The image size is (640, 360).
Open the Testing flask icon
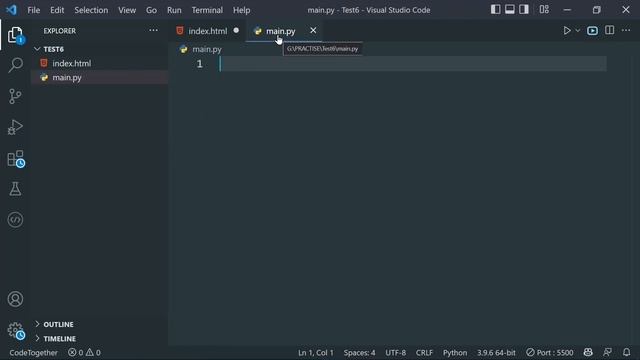[x=15, y=189]
